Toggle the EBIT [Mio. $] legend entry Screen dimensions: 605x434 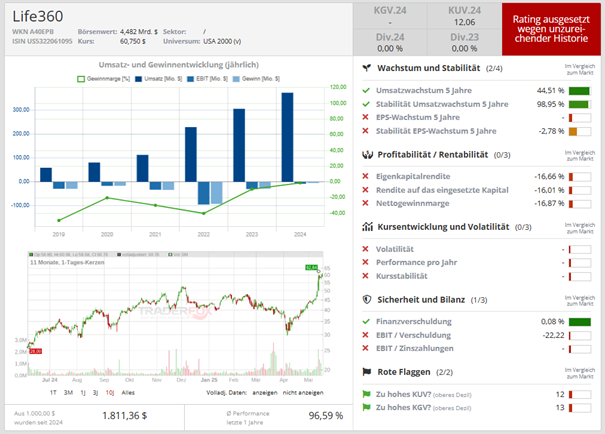pos(207,79)
